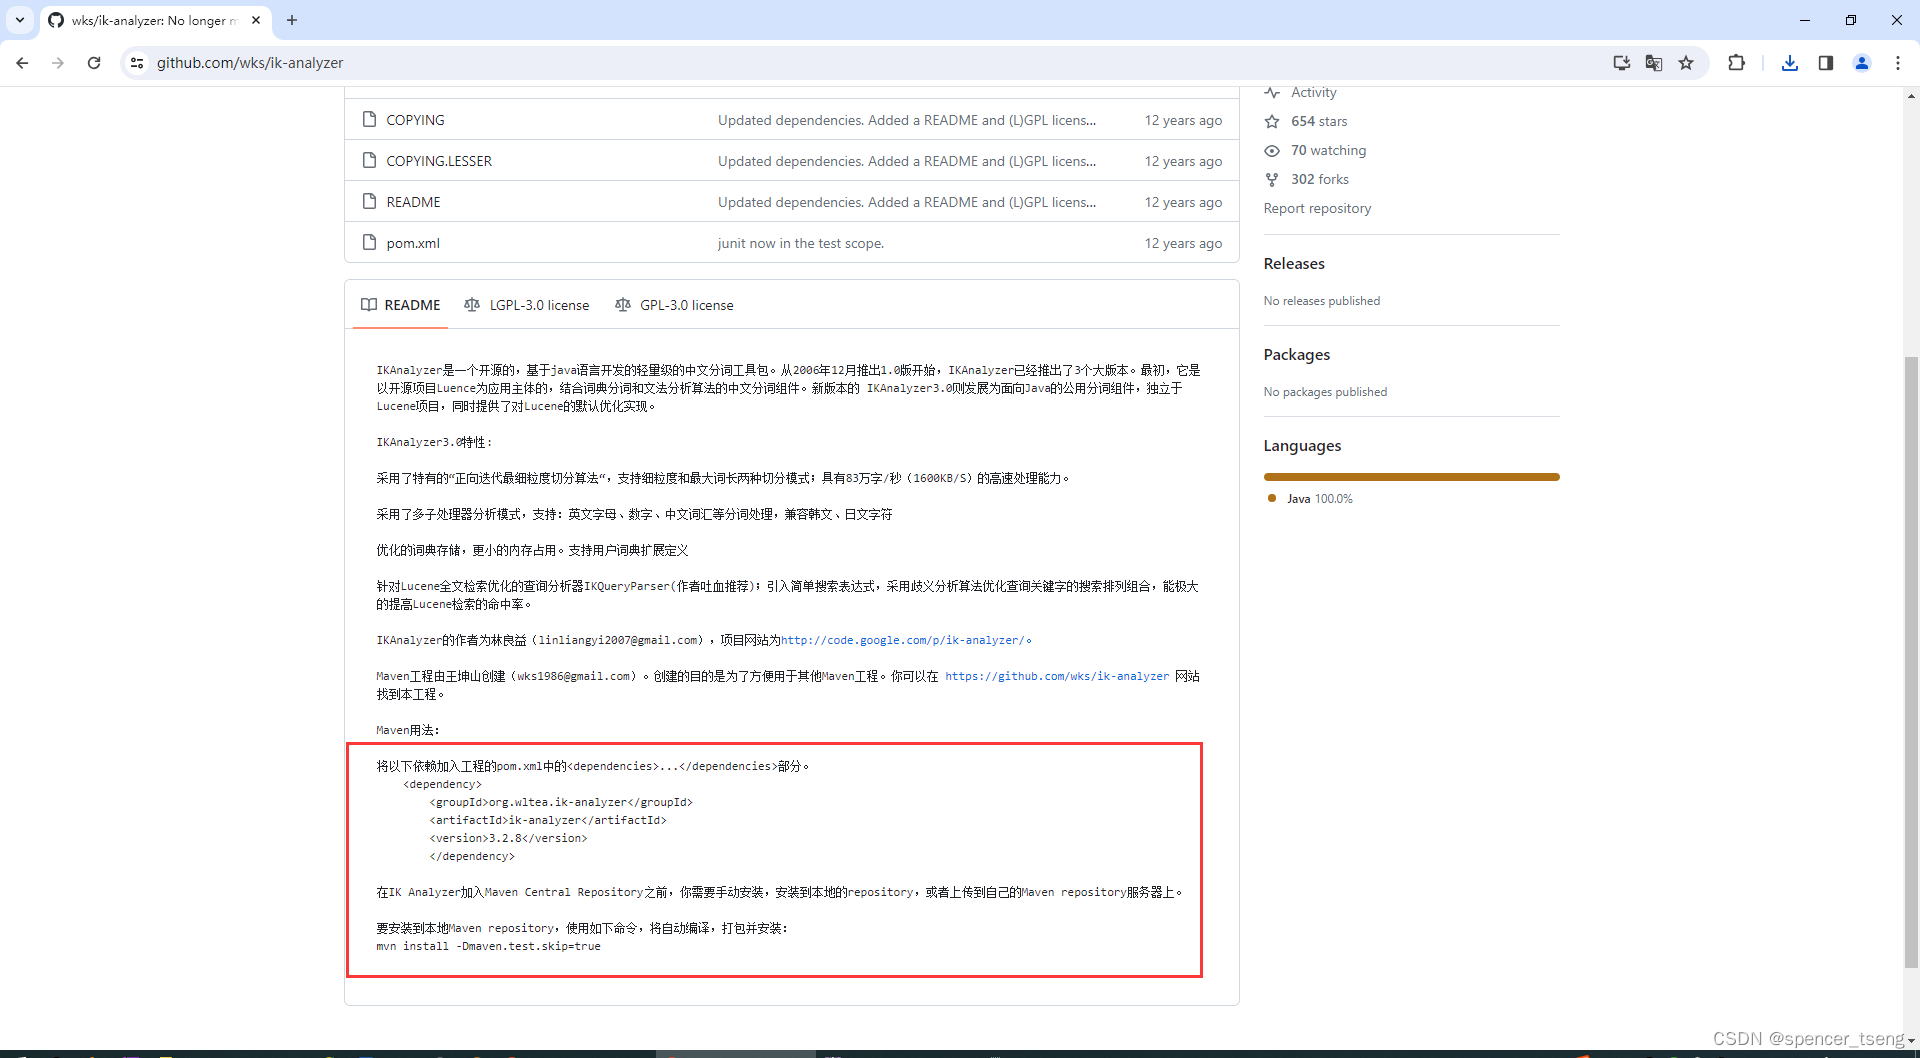Click Report repository

coord(1317,208)
